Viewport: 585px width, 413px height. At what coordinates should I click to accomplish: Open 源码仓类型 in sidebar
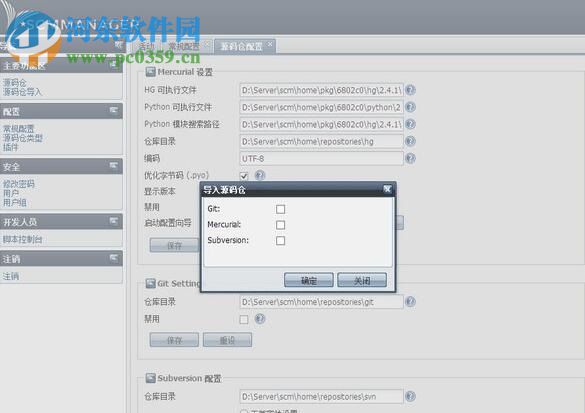click(23, 138)
